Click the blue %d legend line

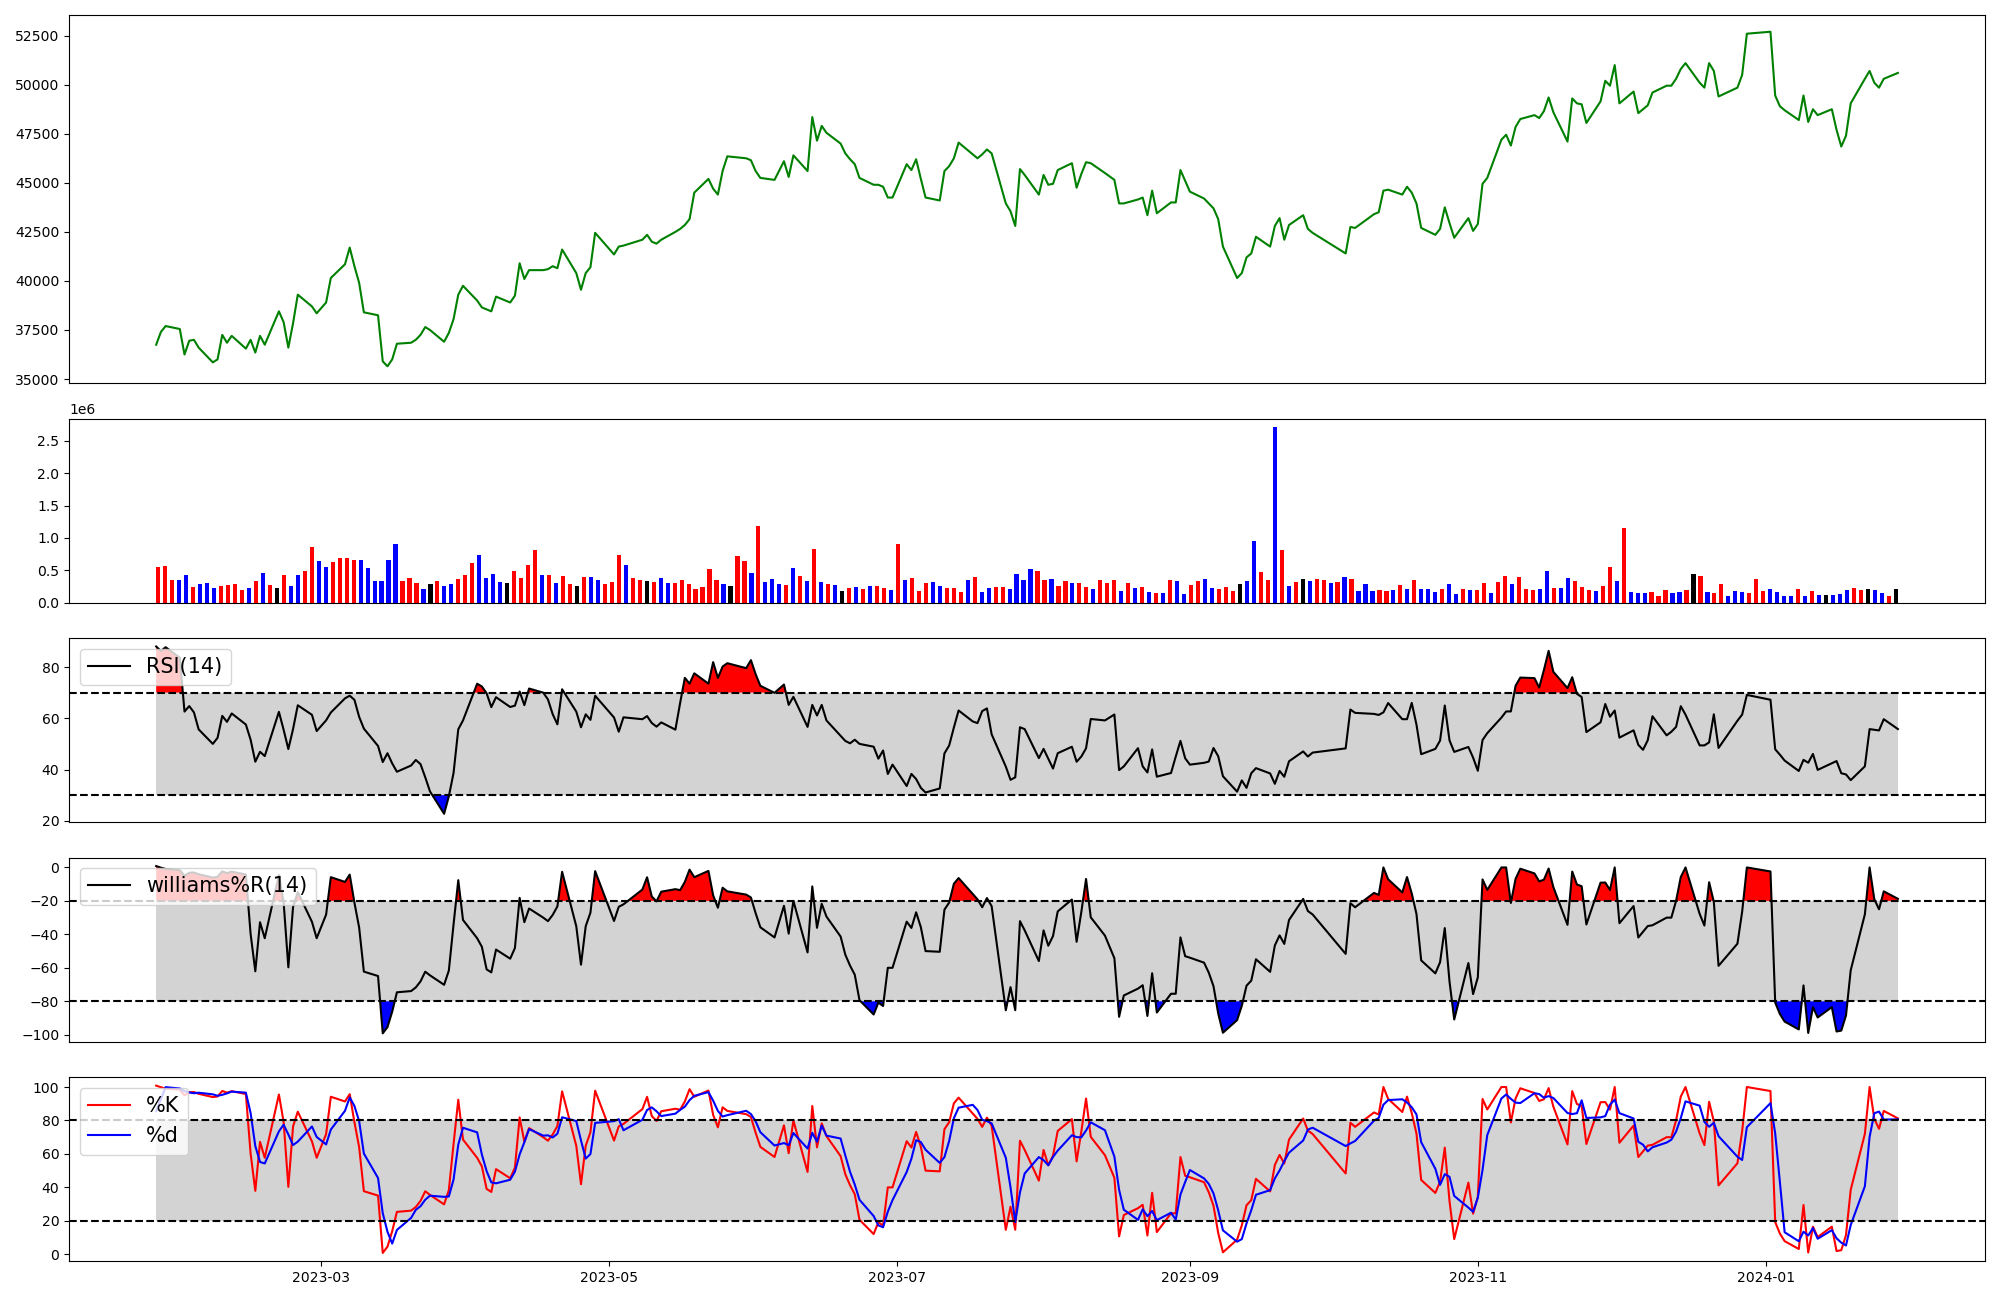click(x=110, y=1135)
